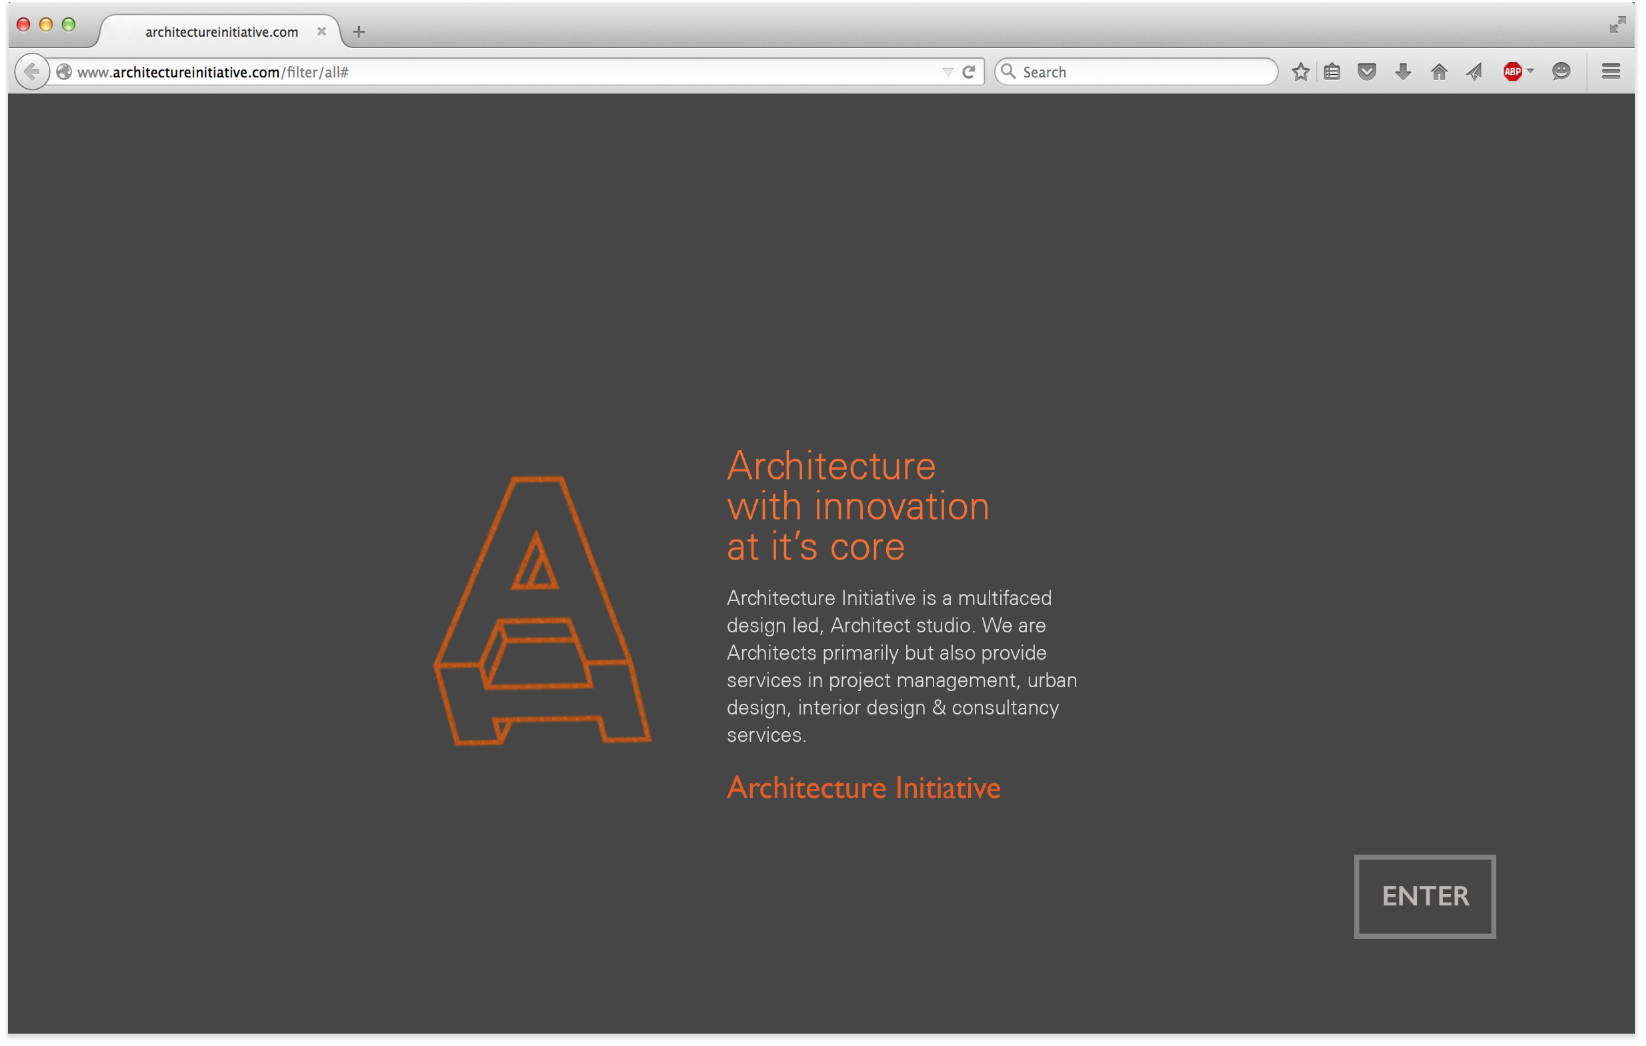1646x1046 pixels.
Task: Click the "design led, Architect studio" paragraph line
Action: [886, 626]
